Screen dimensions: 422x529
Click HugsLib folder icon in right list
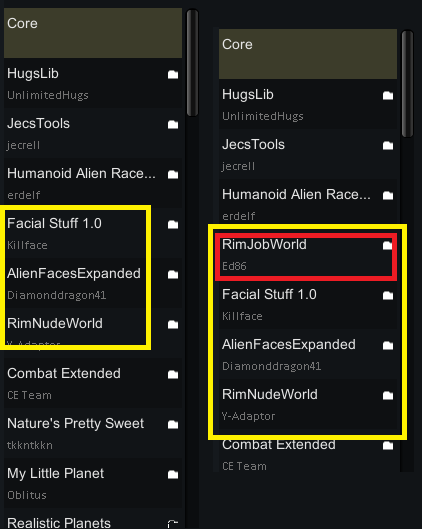(388, 95)
